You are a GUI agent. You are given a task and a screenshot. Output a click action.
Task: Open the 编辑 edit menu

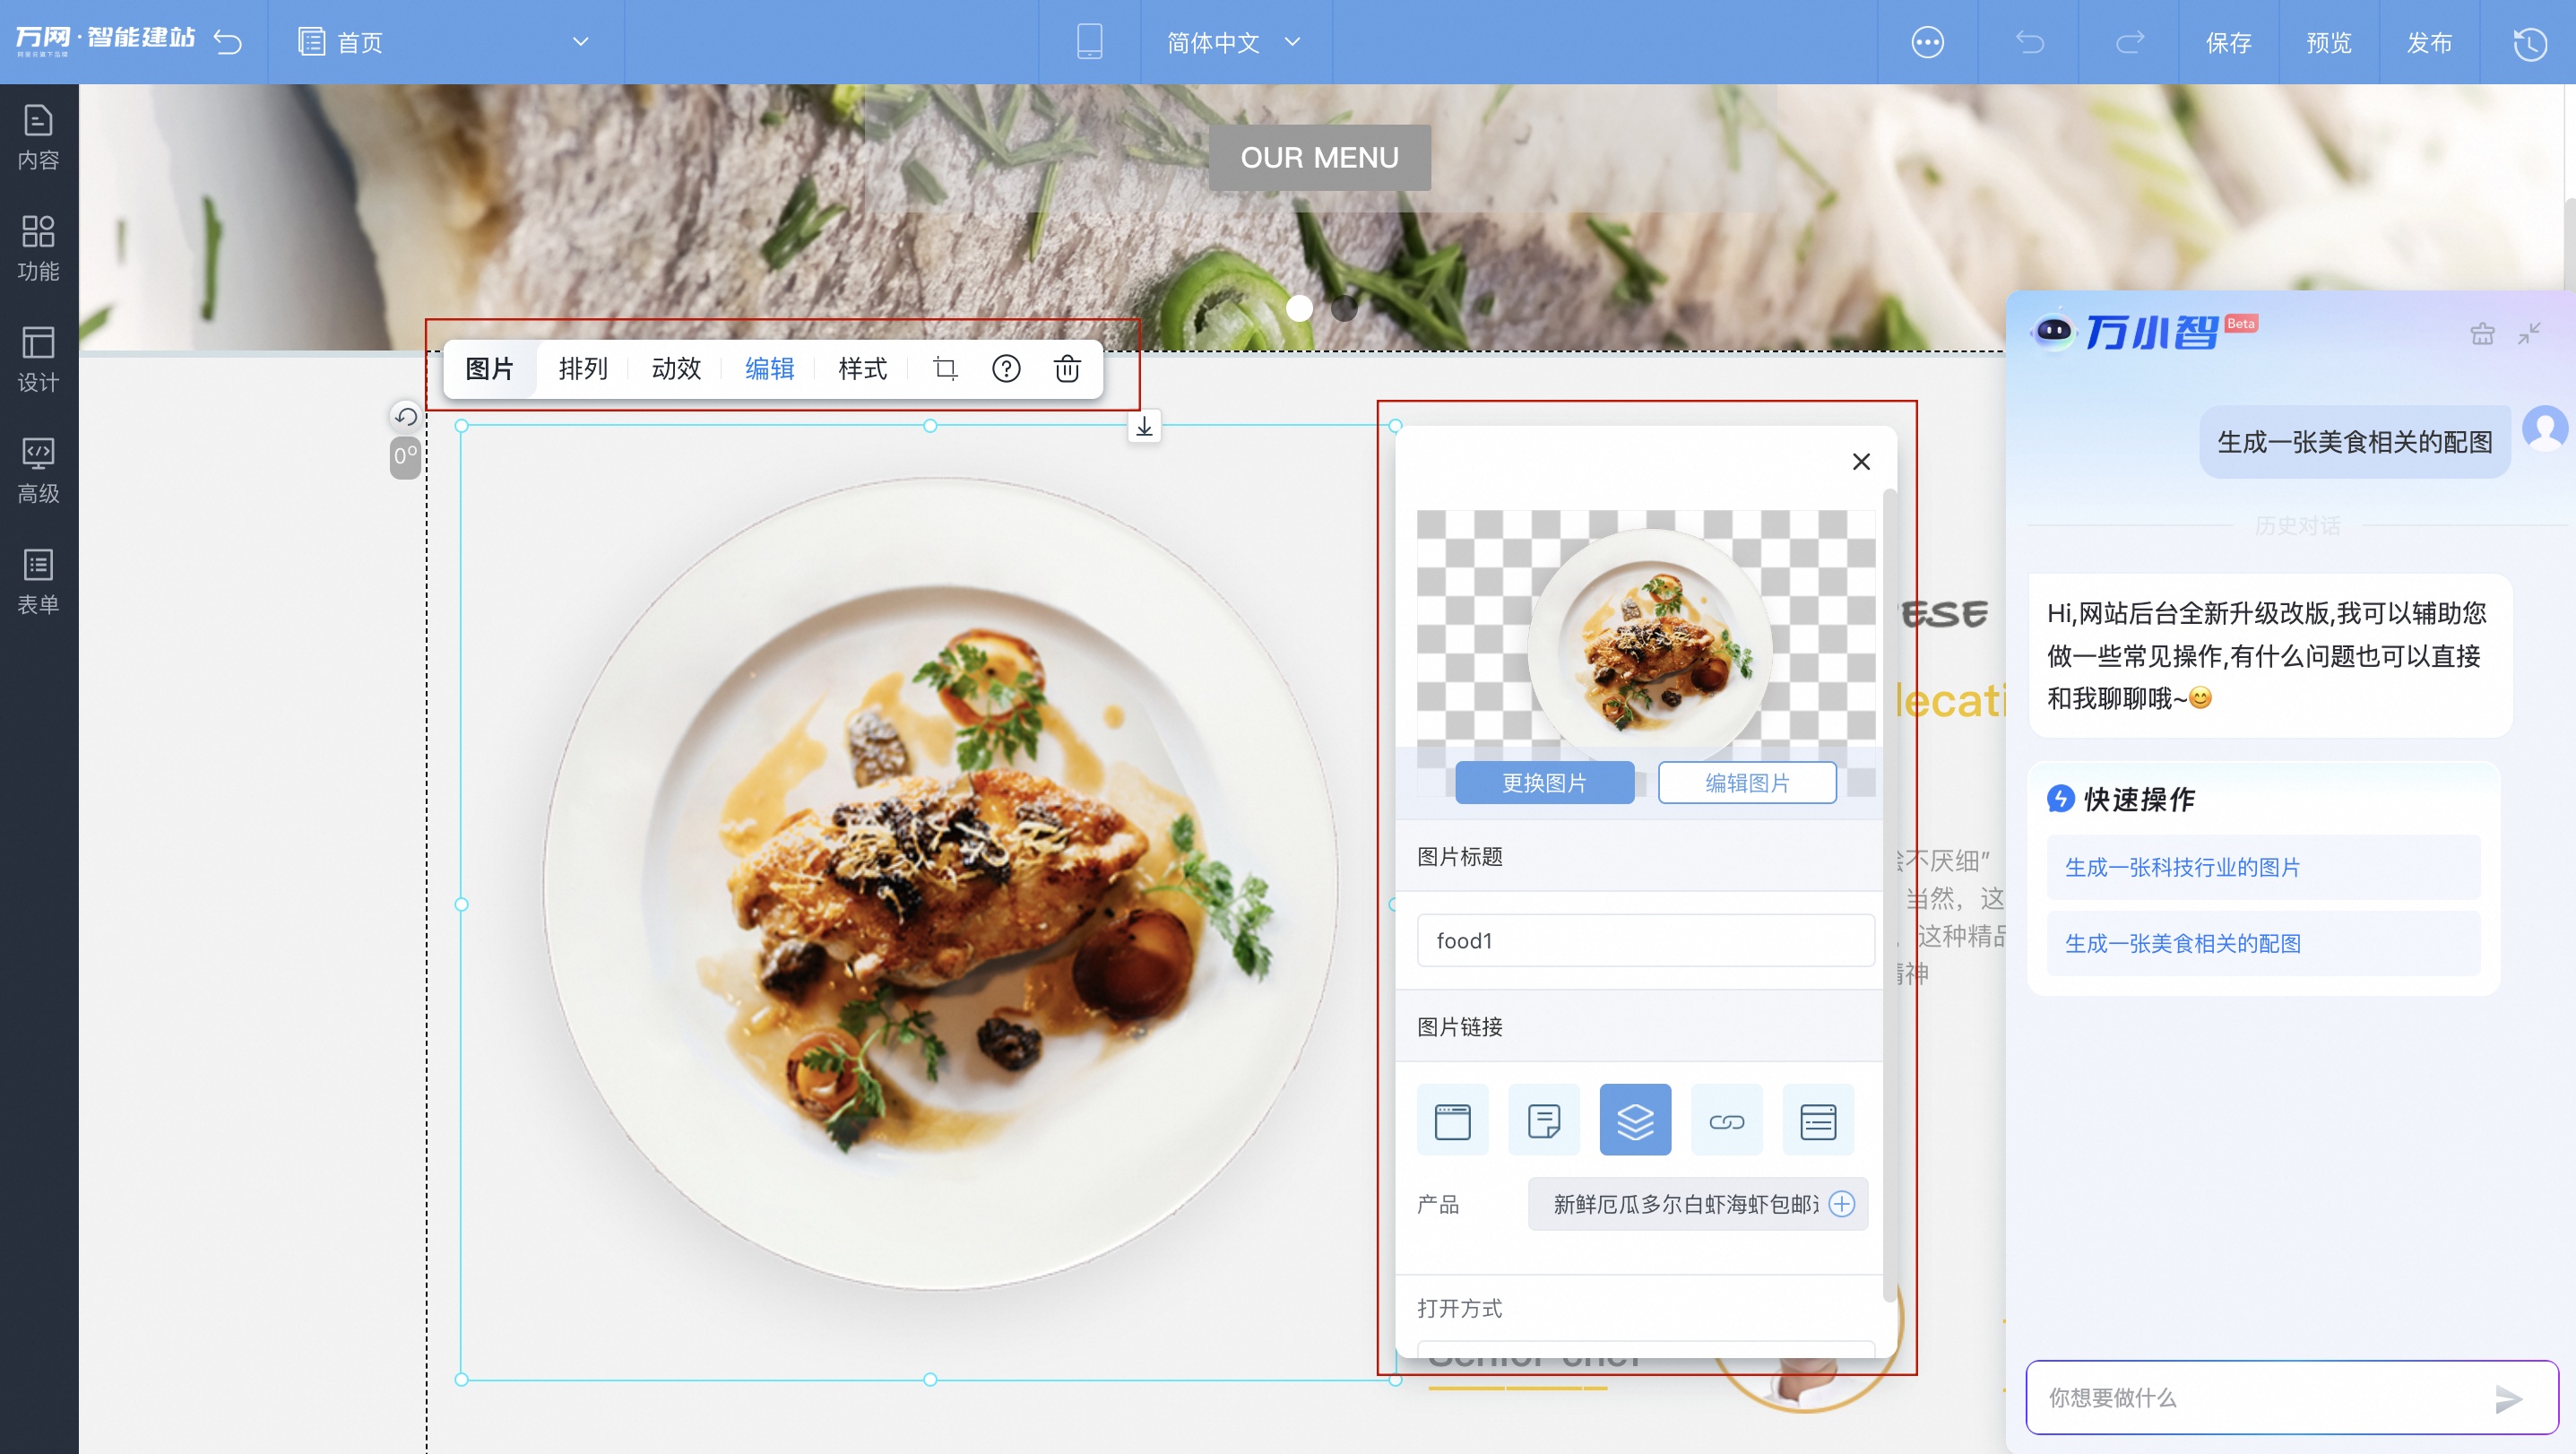pos(770,369)
